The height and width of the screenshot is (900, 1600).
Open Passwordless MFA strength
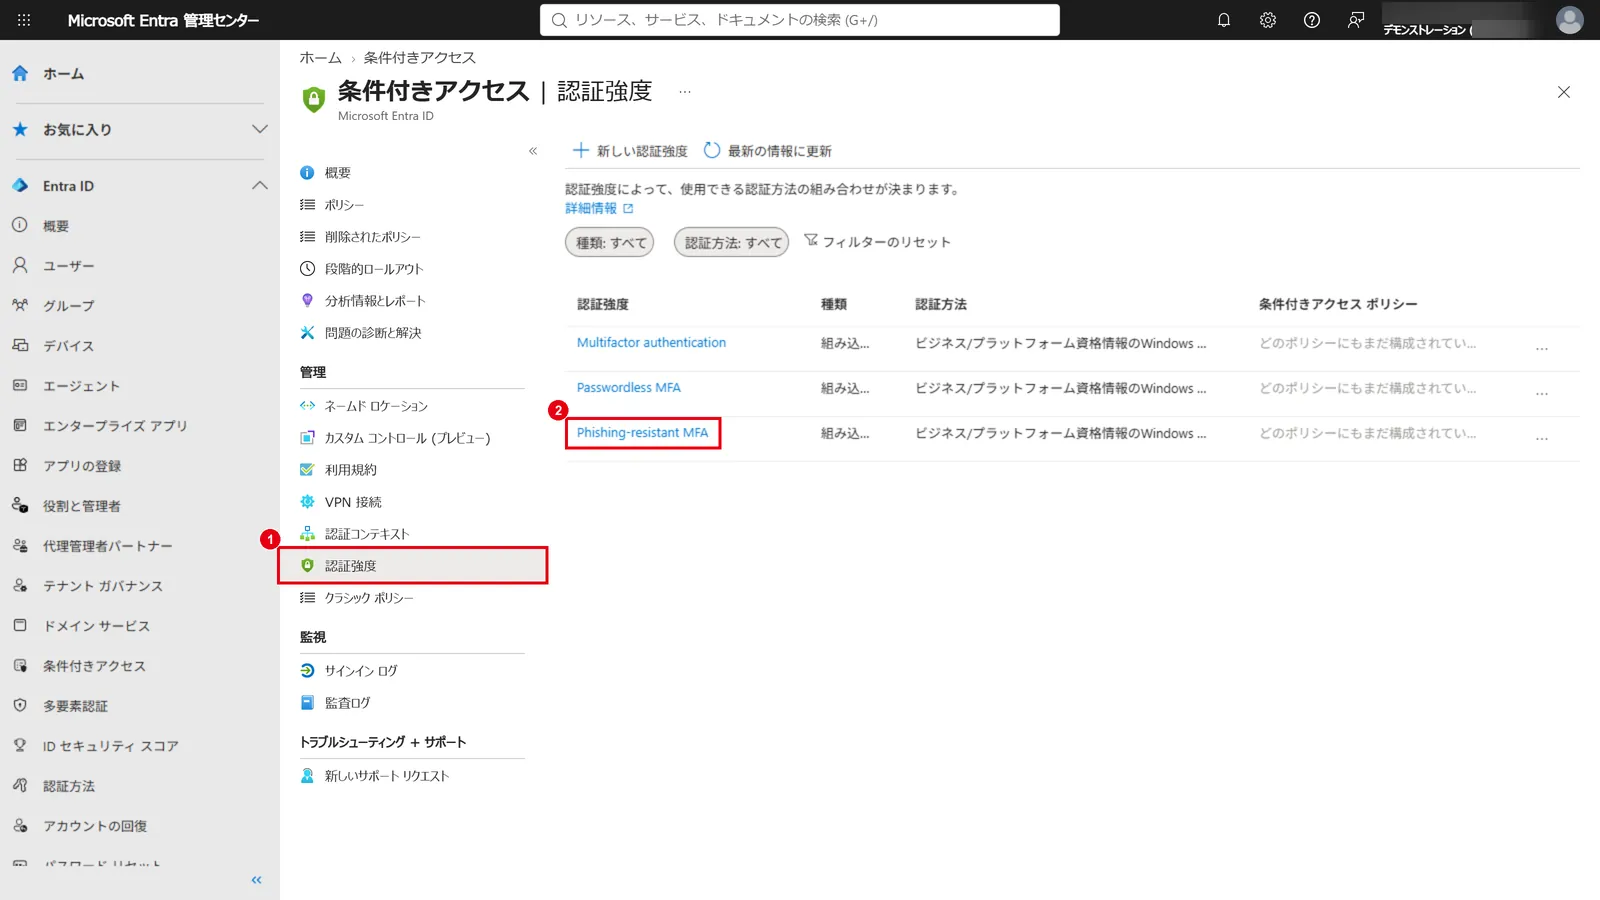tap(628, 387)
